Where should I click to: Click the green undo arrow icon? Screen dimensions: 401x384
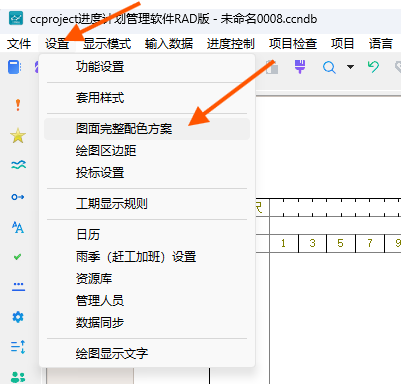[374, 67]
